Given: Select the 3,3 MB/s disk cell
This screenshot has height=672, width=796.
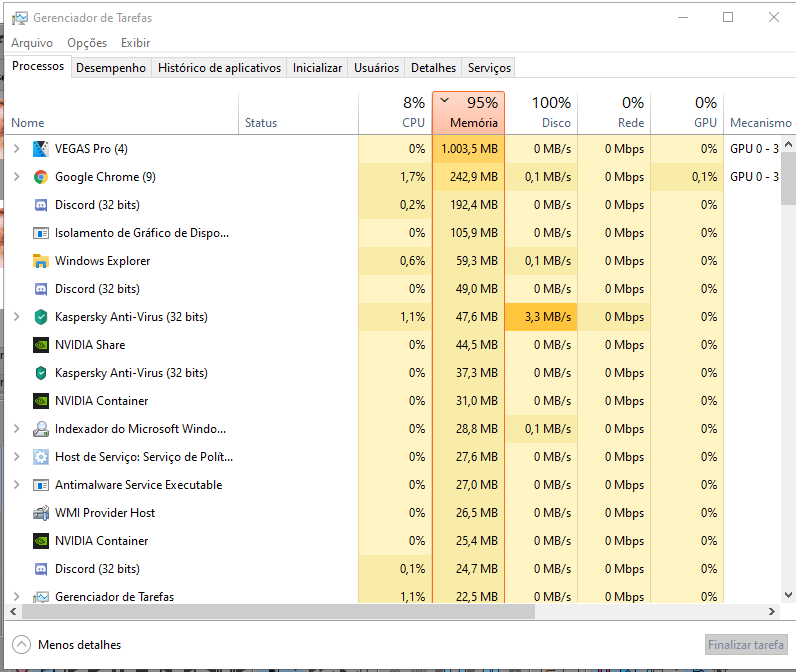Looking at the screenshot, I should pos(541,317).
